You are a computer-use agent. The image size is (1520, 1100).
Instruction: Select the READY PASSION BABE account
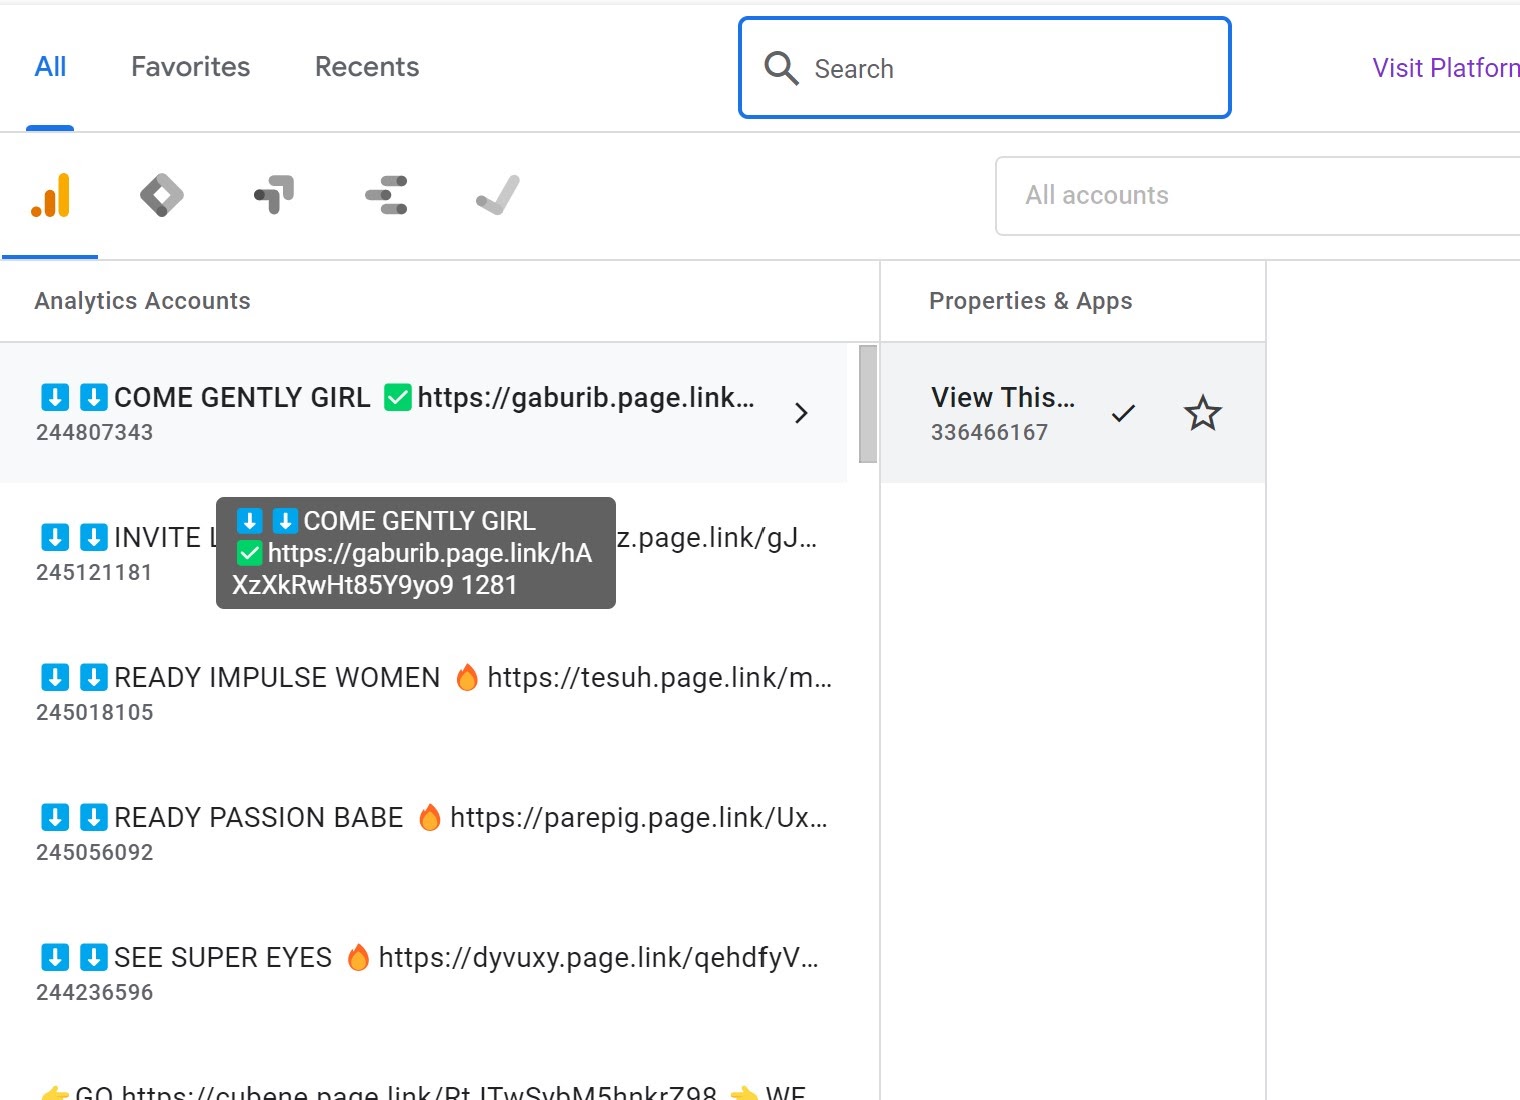(423, 833)
